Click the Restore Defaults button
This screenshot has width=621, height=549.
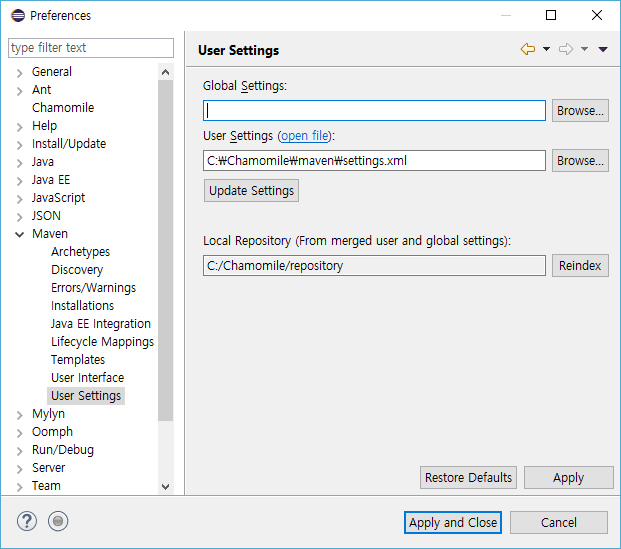coord(468,477)
